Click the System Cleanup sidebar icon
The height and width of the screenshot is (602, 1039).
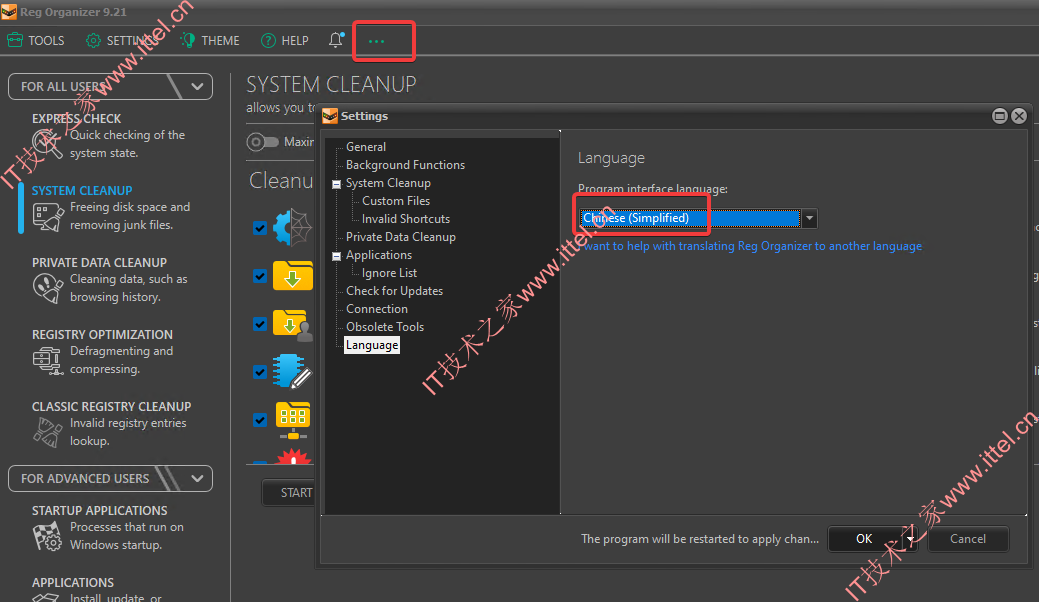[48, 217]
